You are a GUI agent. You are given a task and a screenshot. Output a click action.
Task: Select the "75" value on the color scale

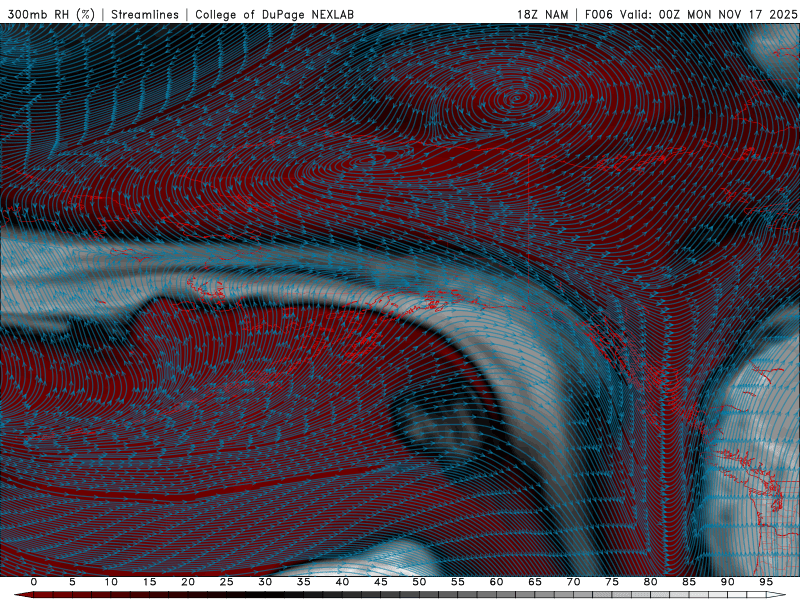pyautogui.click(x=612, y=582)
